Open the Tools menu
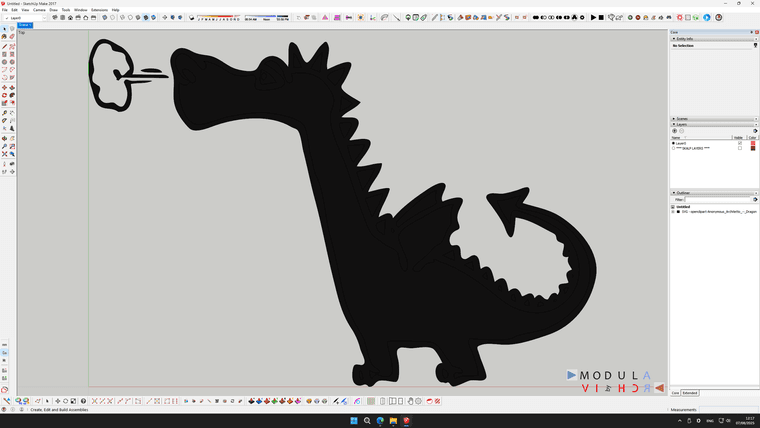Screen dimensions: 760x428 (66, 10)
